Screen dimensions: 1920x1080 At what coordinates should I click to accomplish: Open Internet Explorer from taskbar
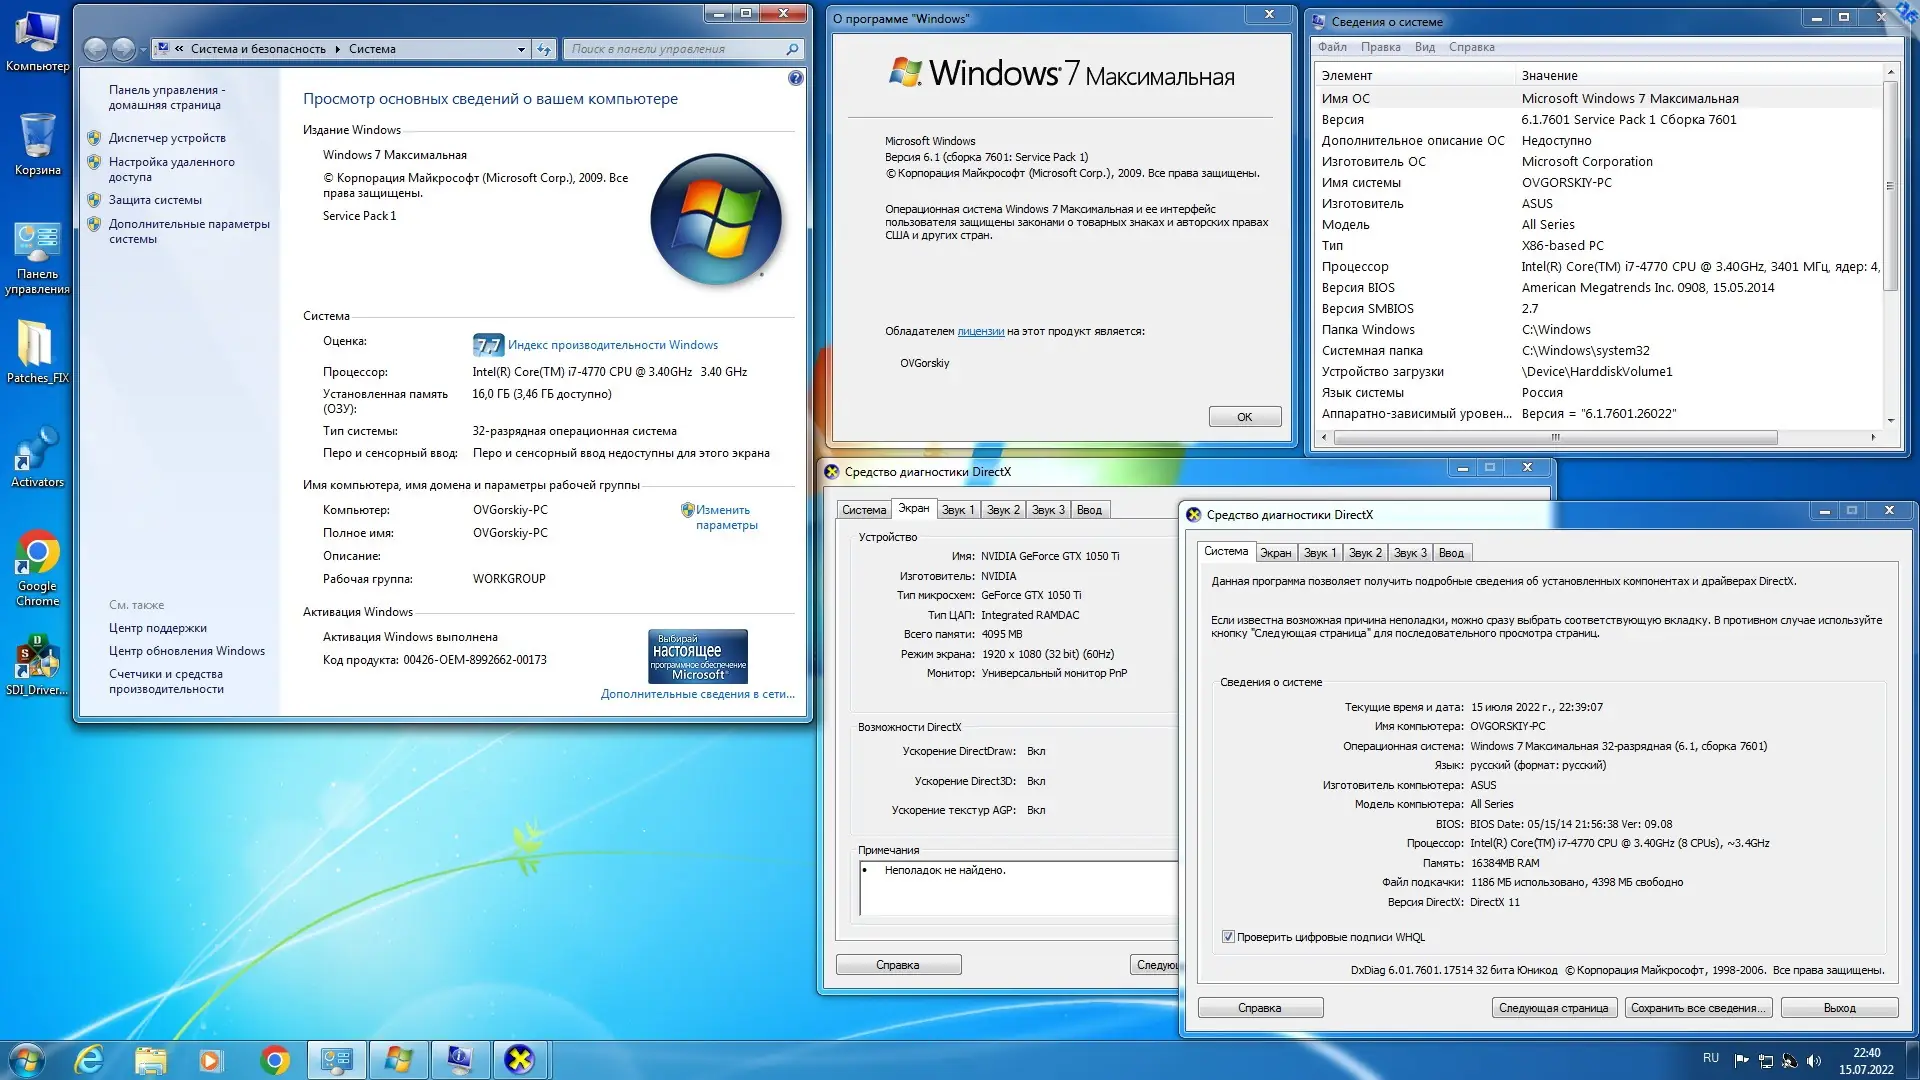[x=89, y=1059]
